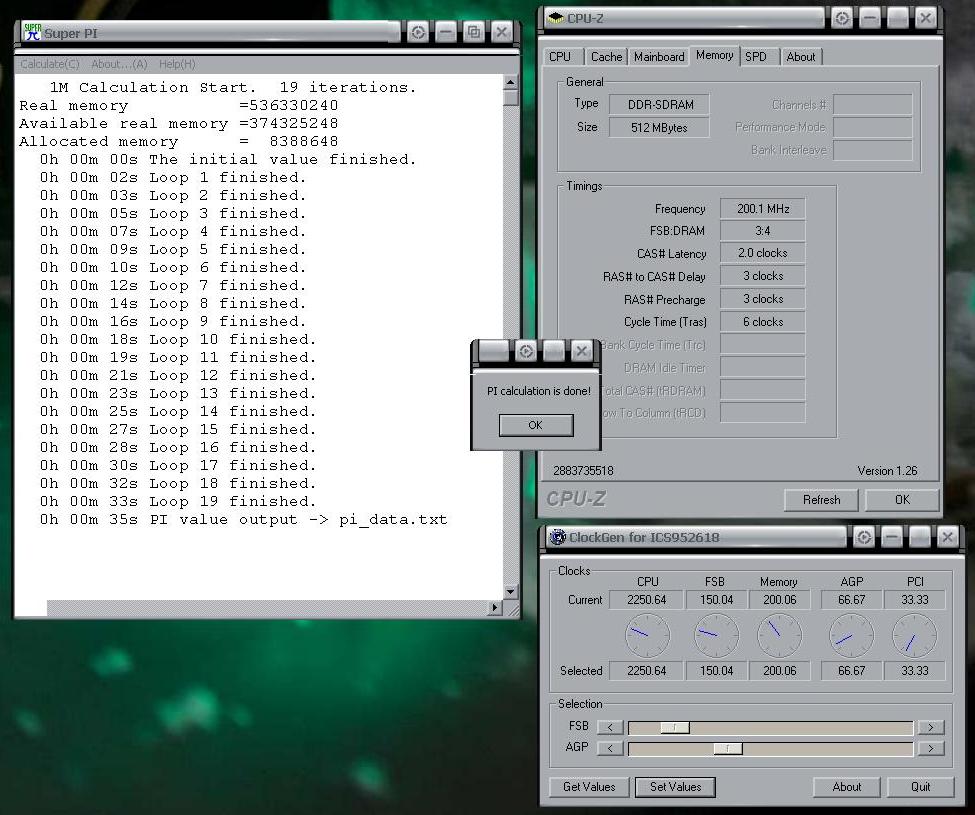
Task: Click the 'PI value output -> pi_data.txt' line
Action: point(243,520)
